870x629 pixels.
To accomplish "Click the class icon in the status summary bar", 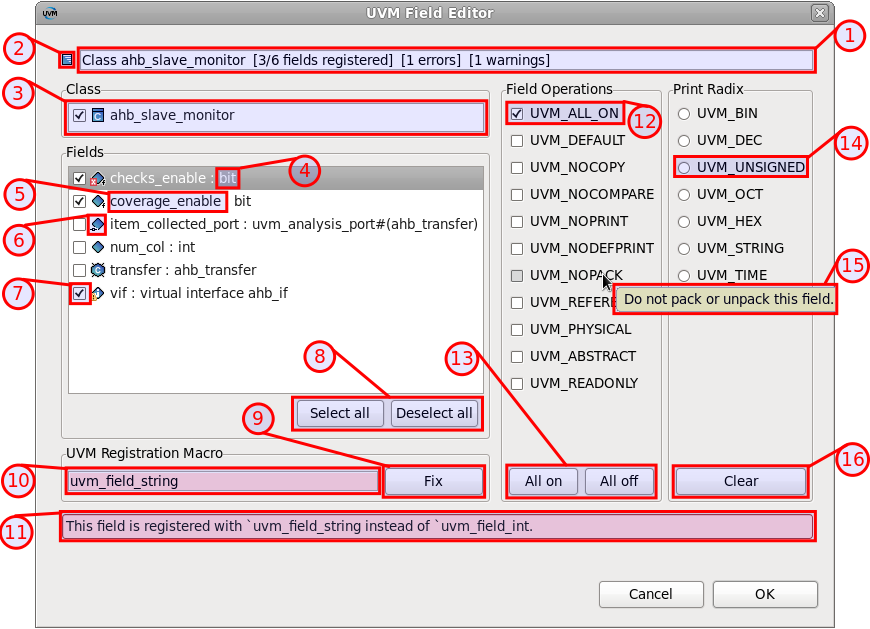I will click(x=65, y=60).
